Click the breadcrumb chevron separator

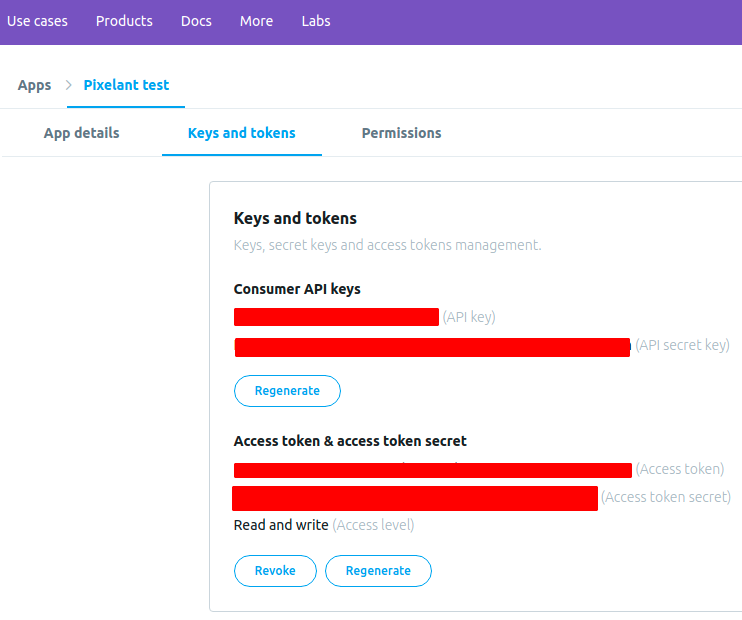(x=68, y=85)
